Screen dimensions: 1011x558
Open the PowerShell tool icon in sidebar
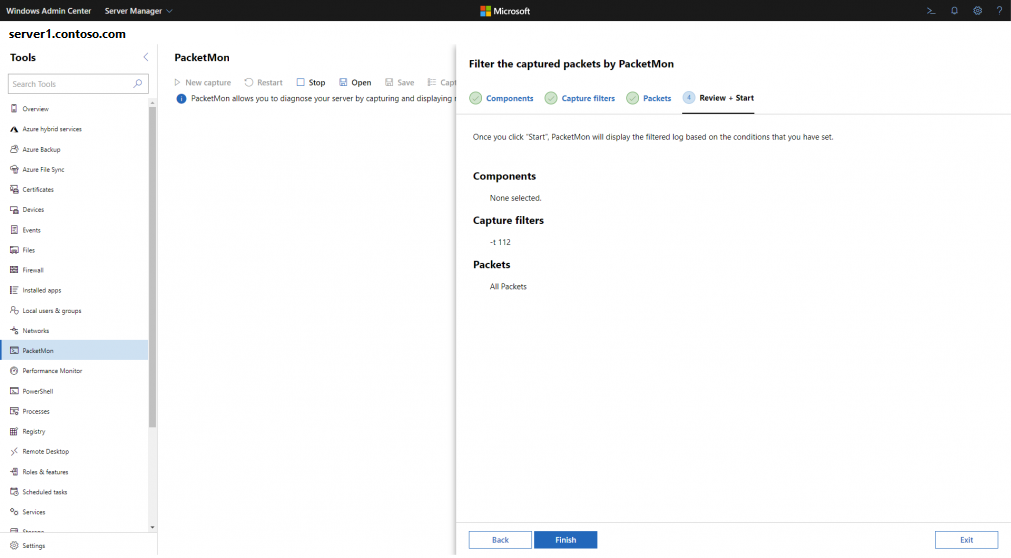coord(14,391)
